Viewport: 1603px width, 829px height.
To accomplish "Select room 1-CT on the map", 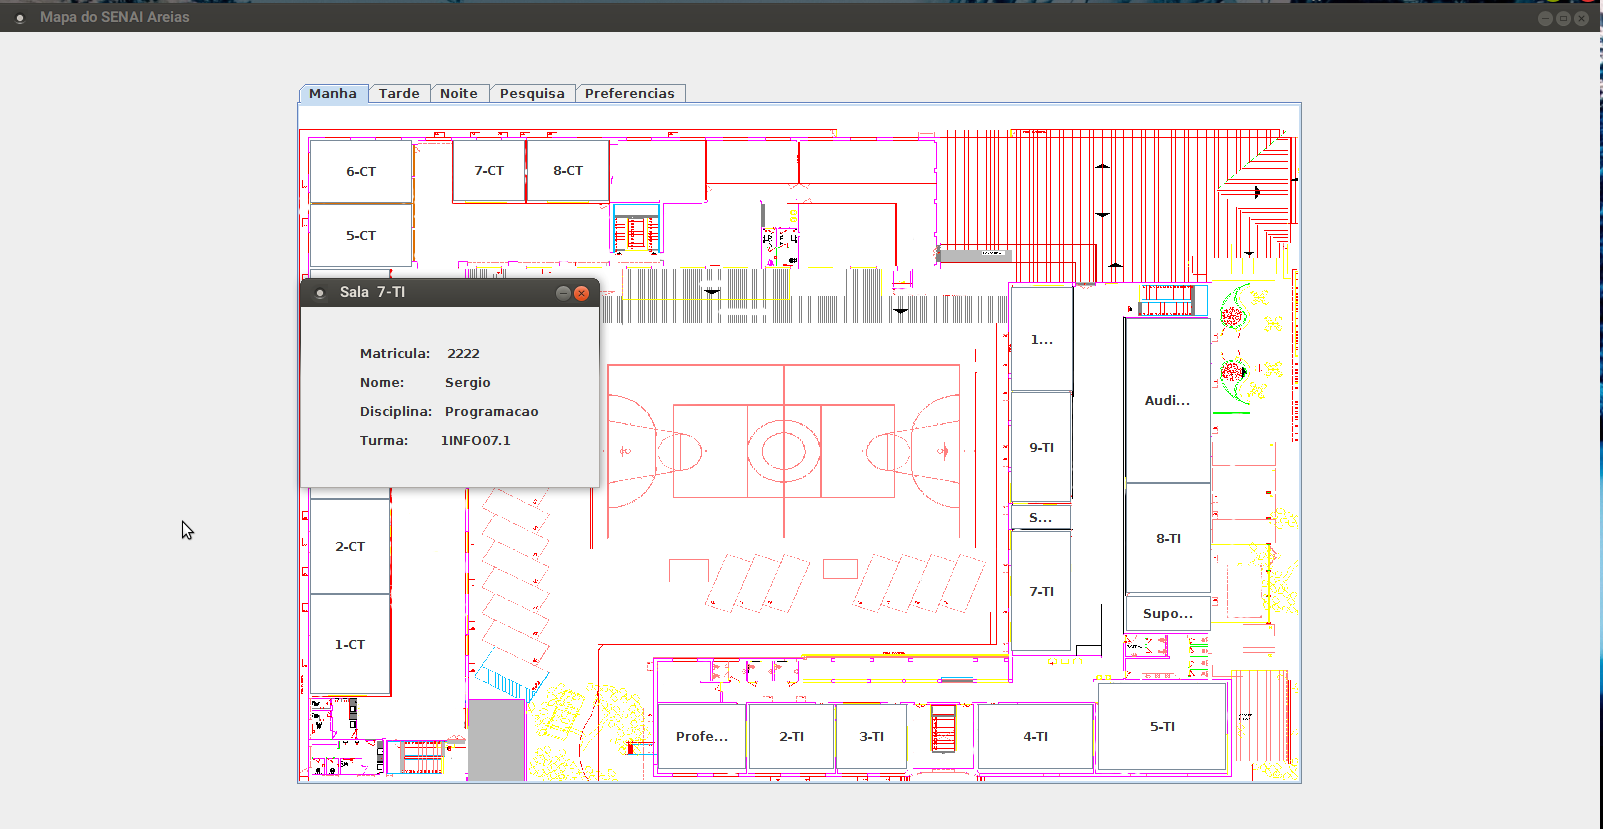I will click(x=350, y=645).
